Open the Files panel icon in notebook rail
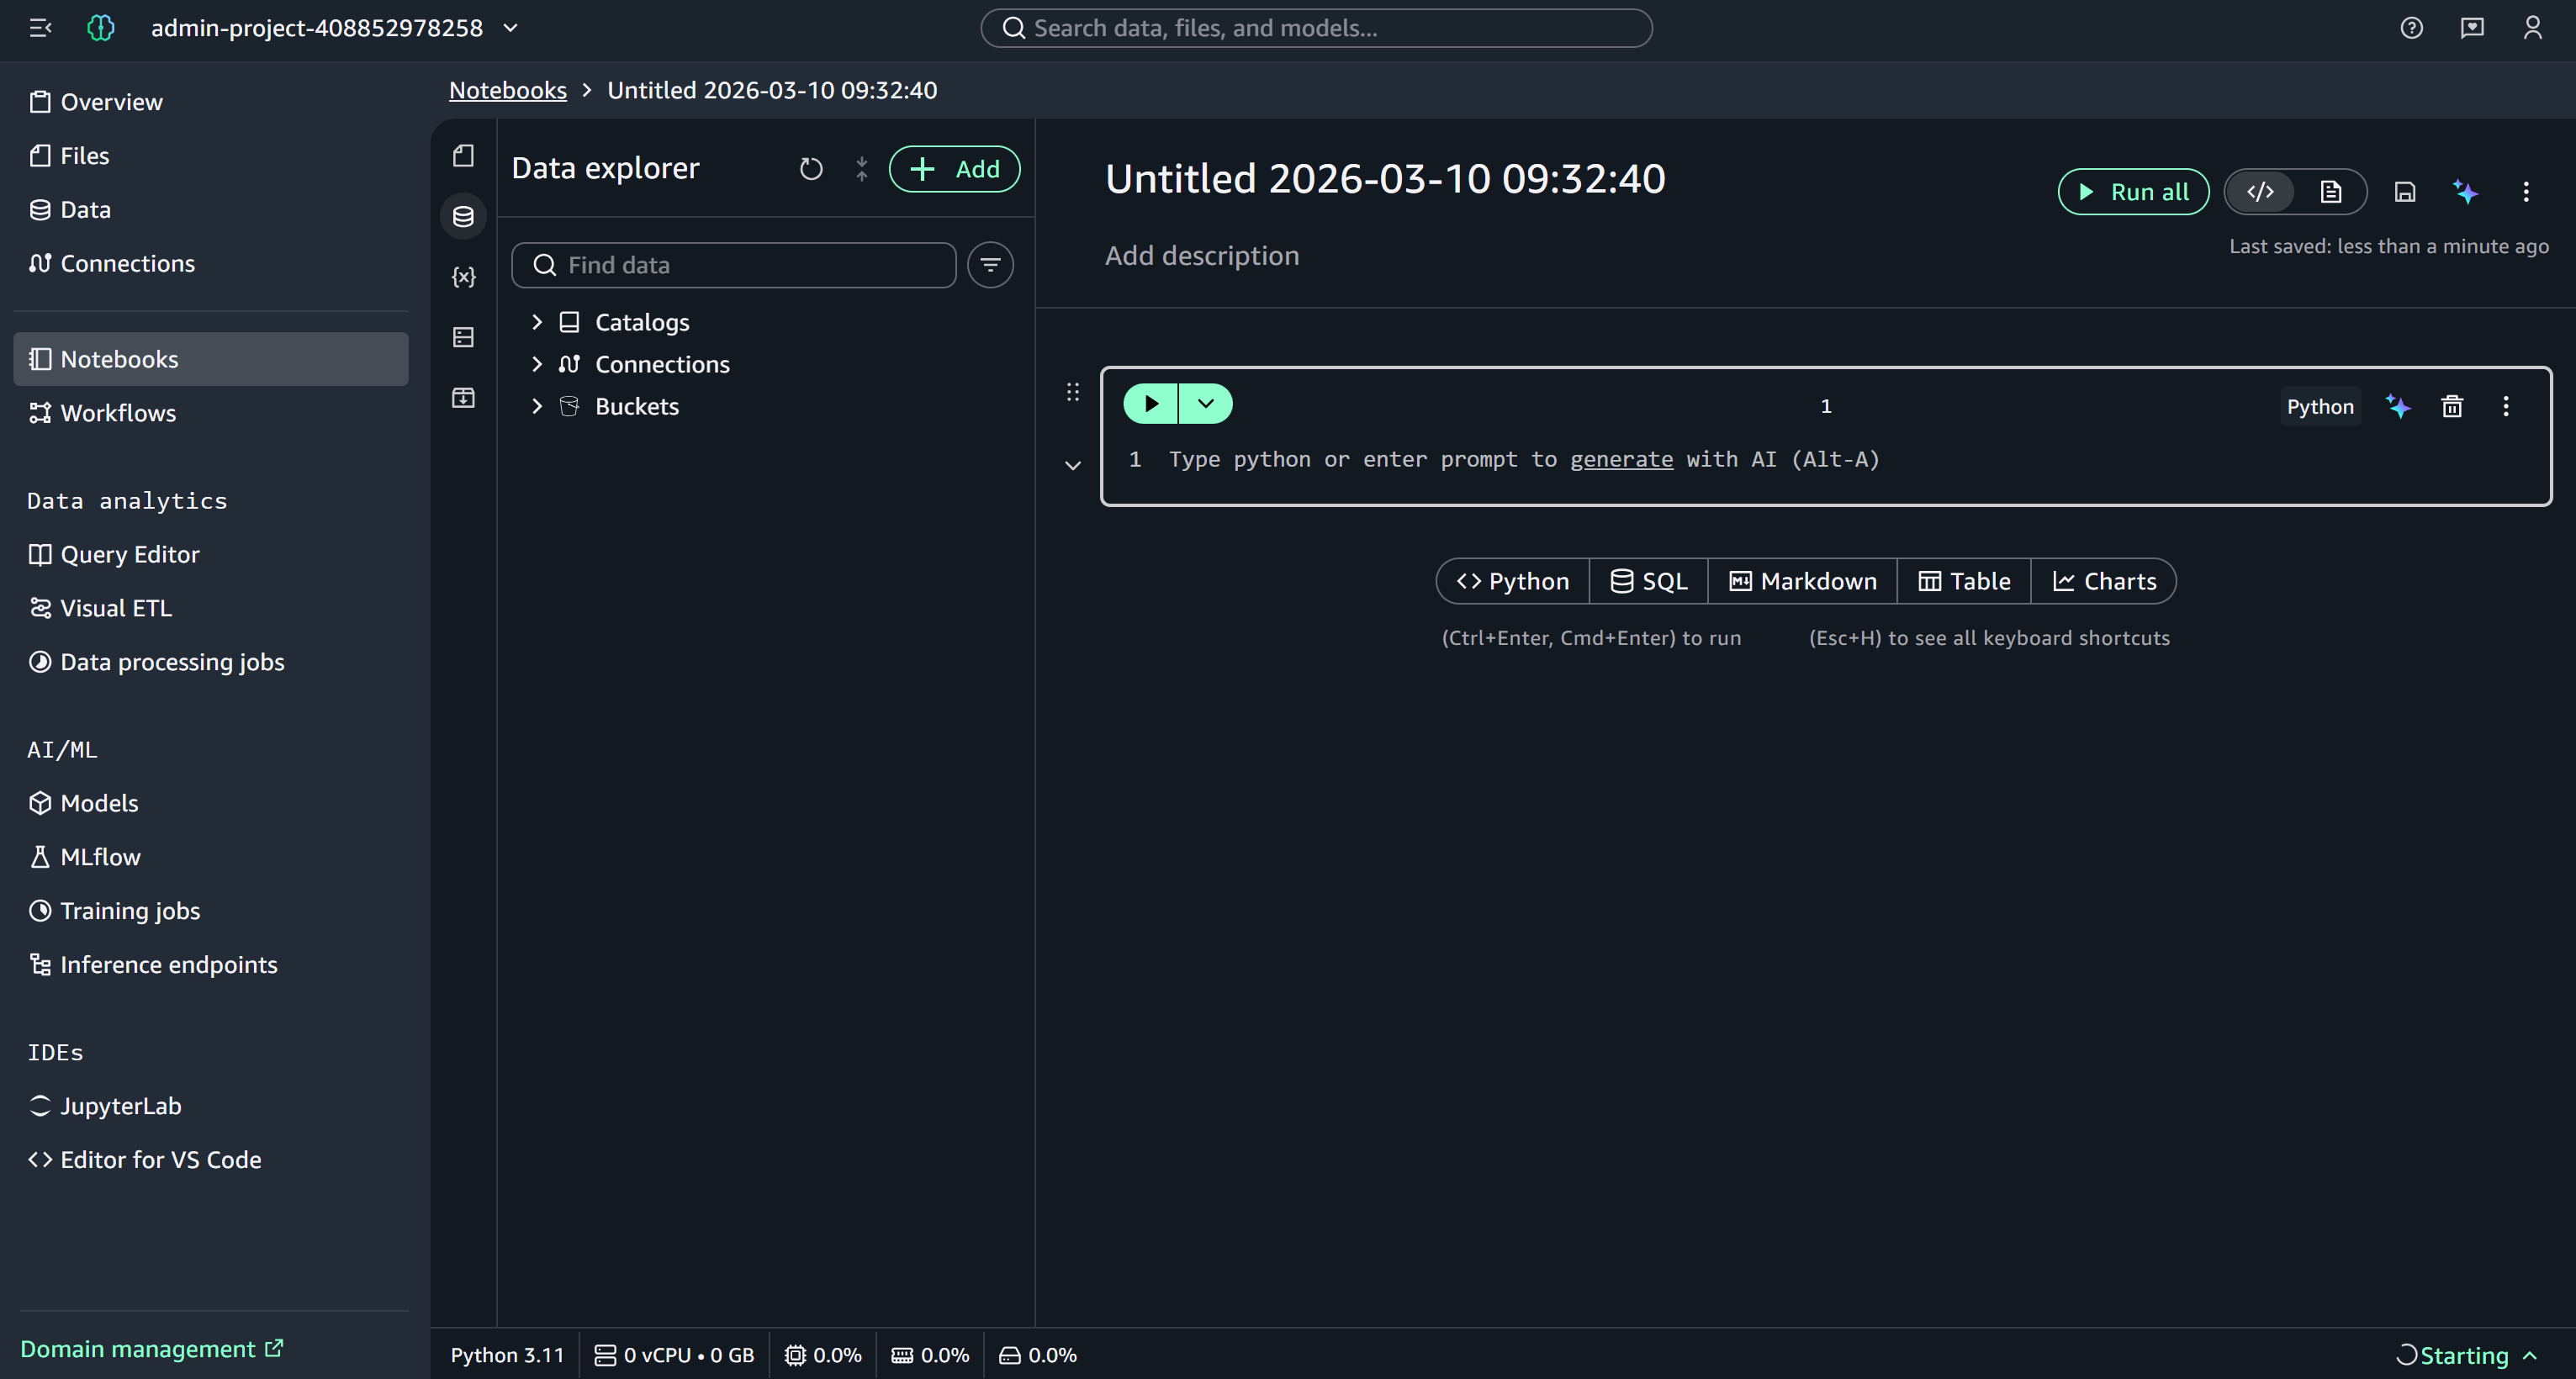 click(463, 156)
